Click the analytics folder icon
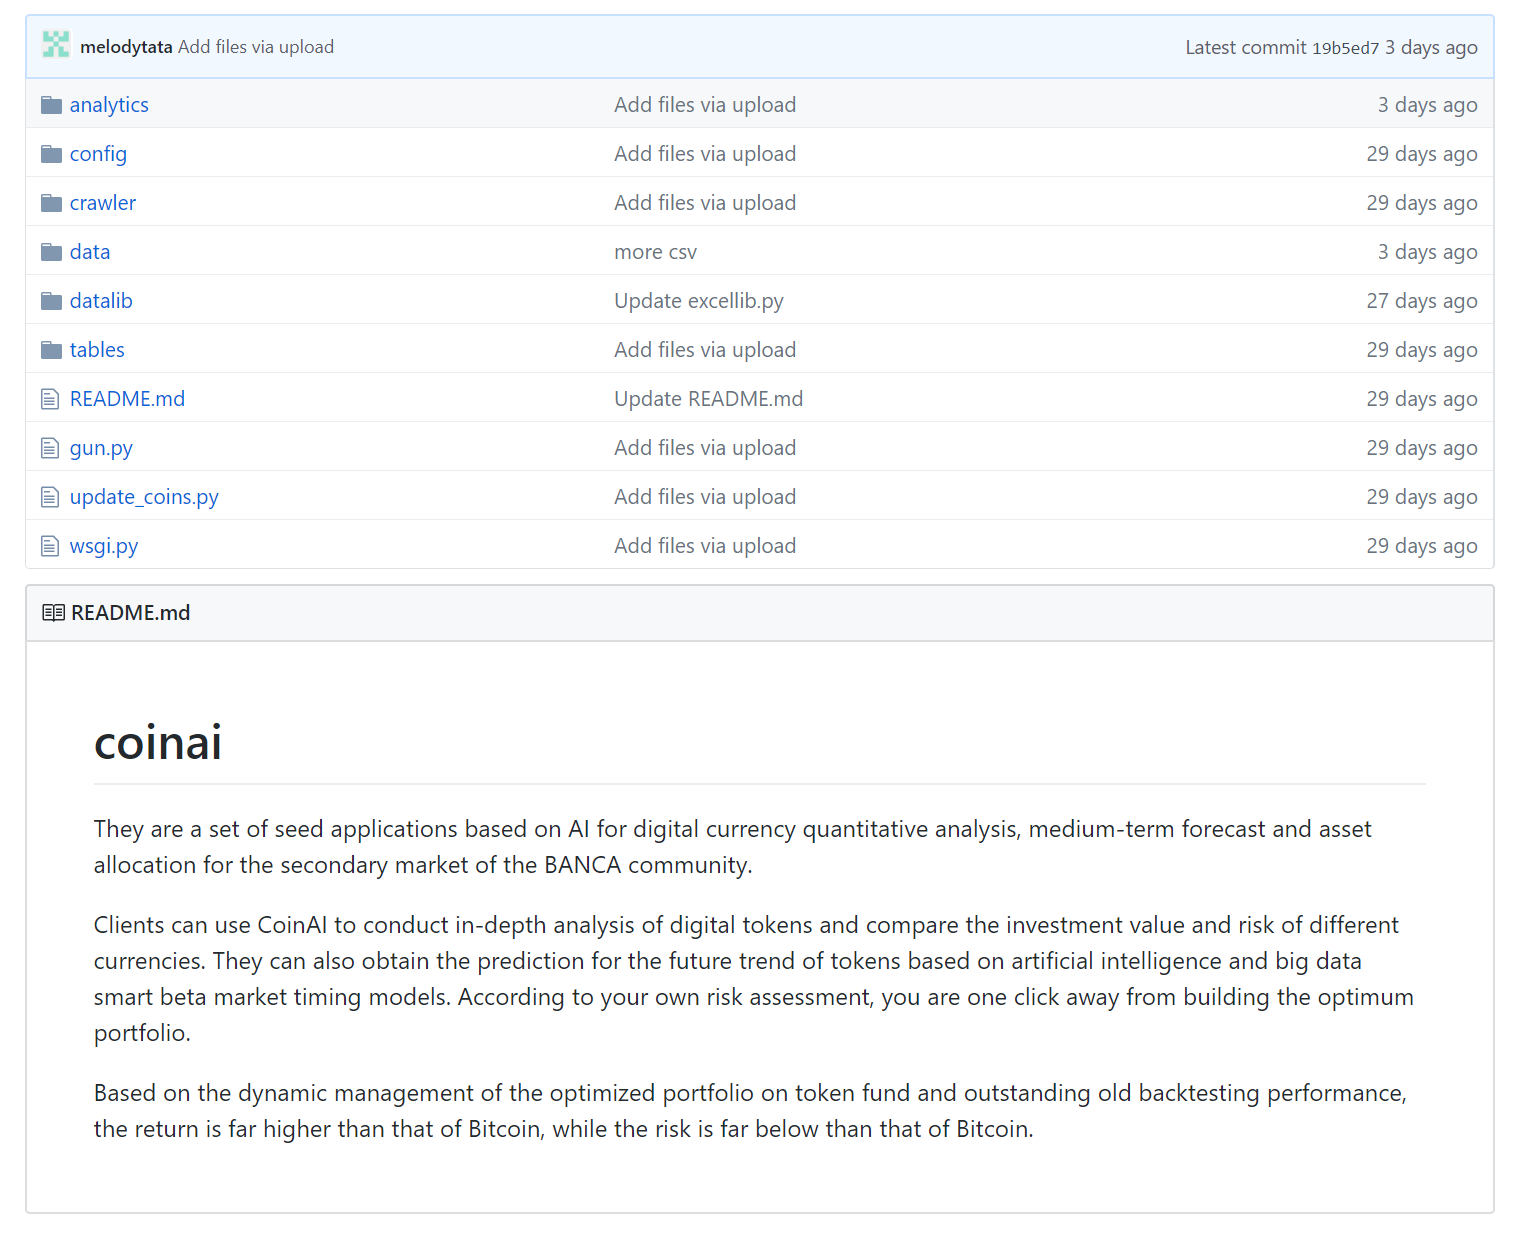 coord(51,105)
